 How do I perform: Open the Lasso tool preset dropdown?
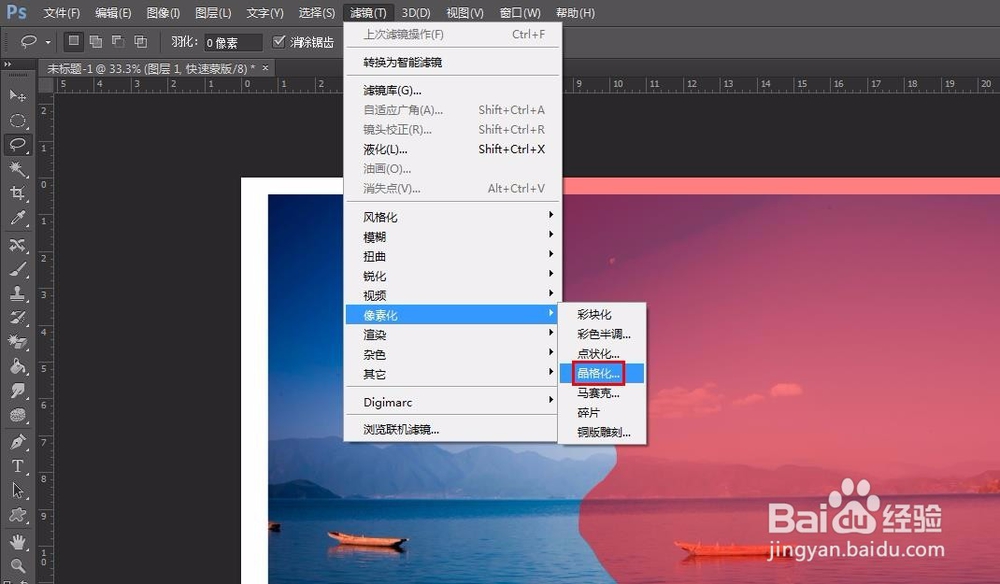click(x=47, y=42)
